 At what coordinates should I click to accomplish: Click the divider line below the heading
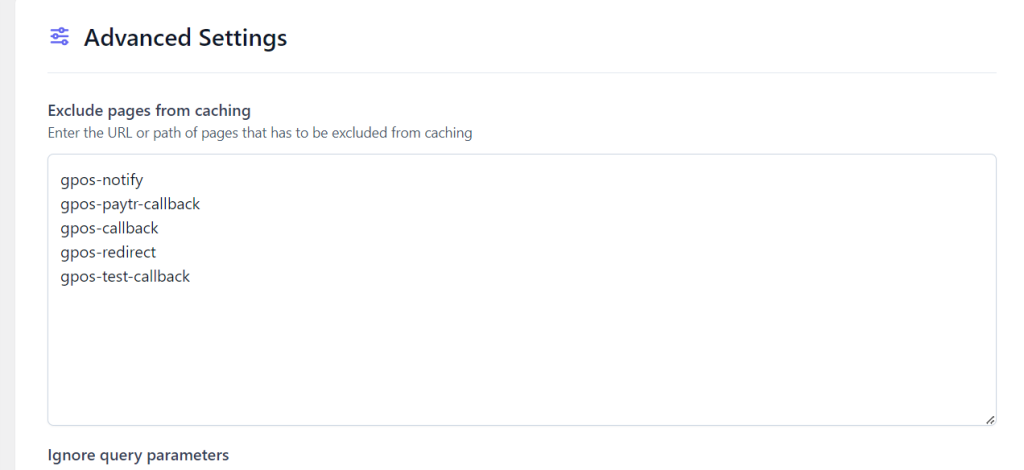click(520, 72)
